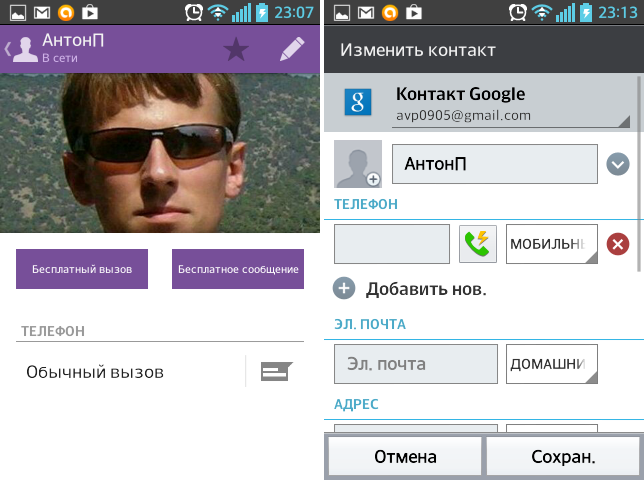This screenshot has height=480, width=644.
Task: Tap the back arrow beside АнтонП avatar
Action: coord(8,50)
